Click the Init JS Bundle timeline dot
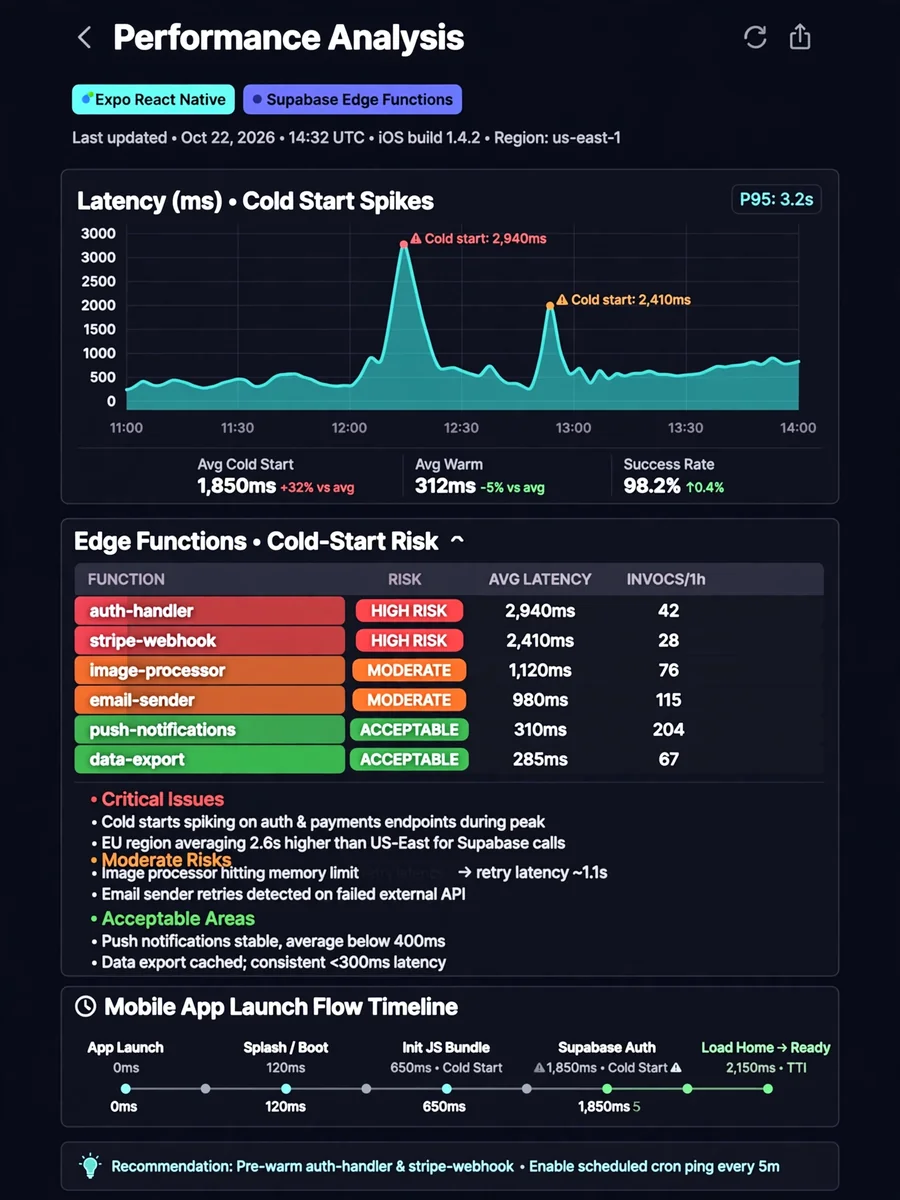The image size is (900, 1200). [x=447, y=1088]
